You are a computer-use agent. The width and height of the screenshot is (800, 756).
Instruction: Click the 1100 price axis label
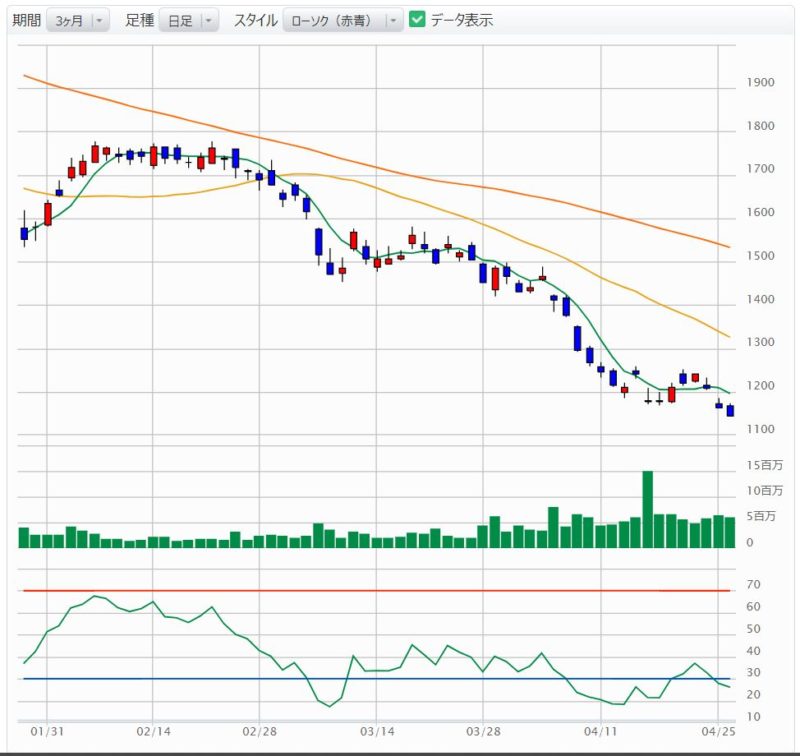coord(762,429)
